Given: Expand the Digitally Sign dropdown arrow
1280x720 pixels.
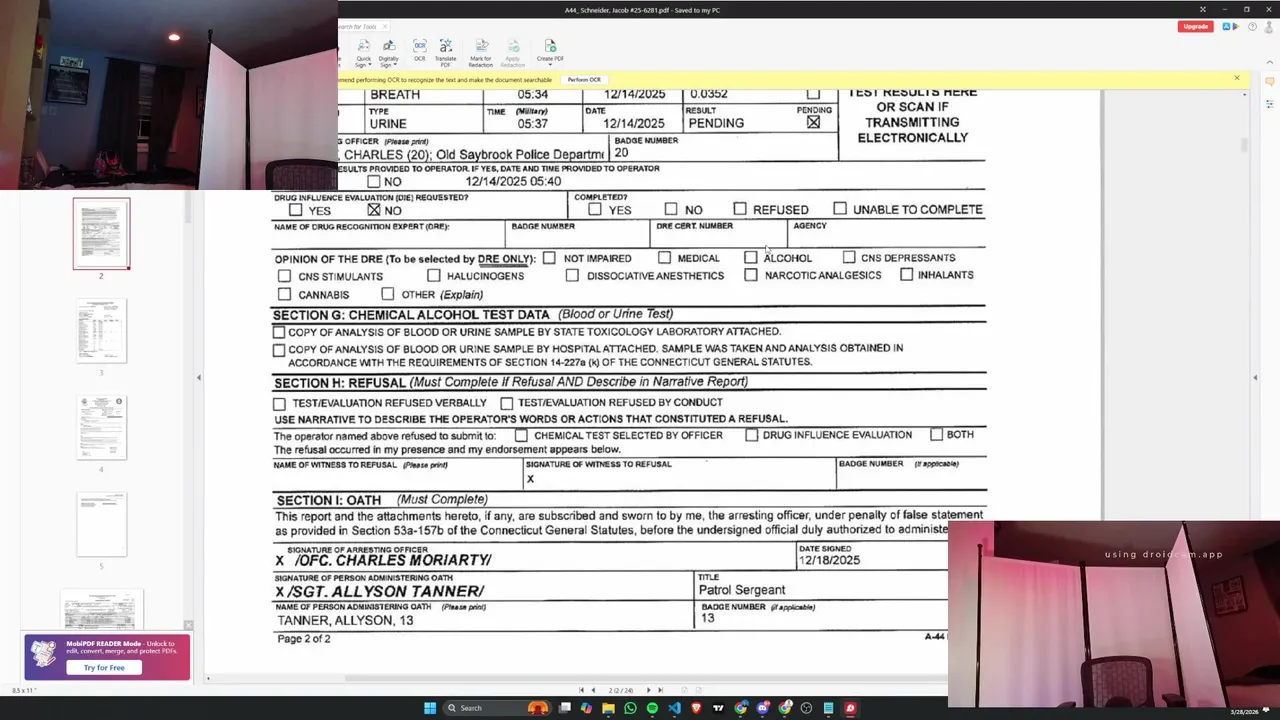Looking at the screenshot, I should pyautogui.click(x=395, y=65).
